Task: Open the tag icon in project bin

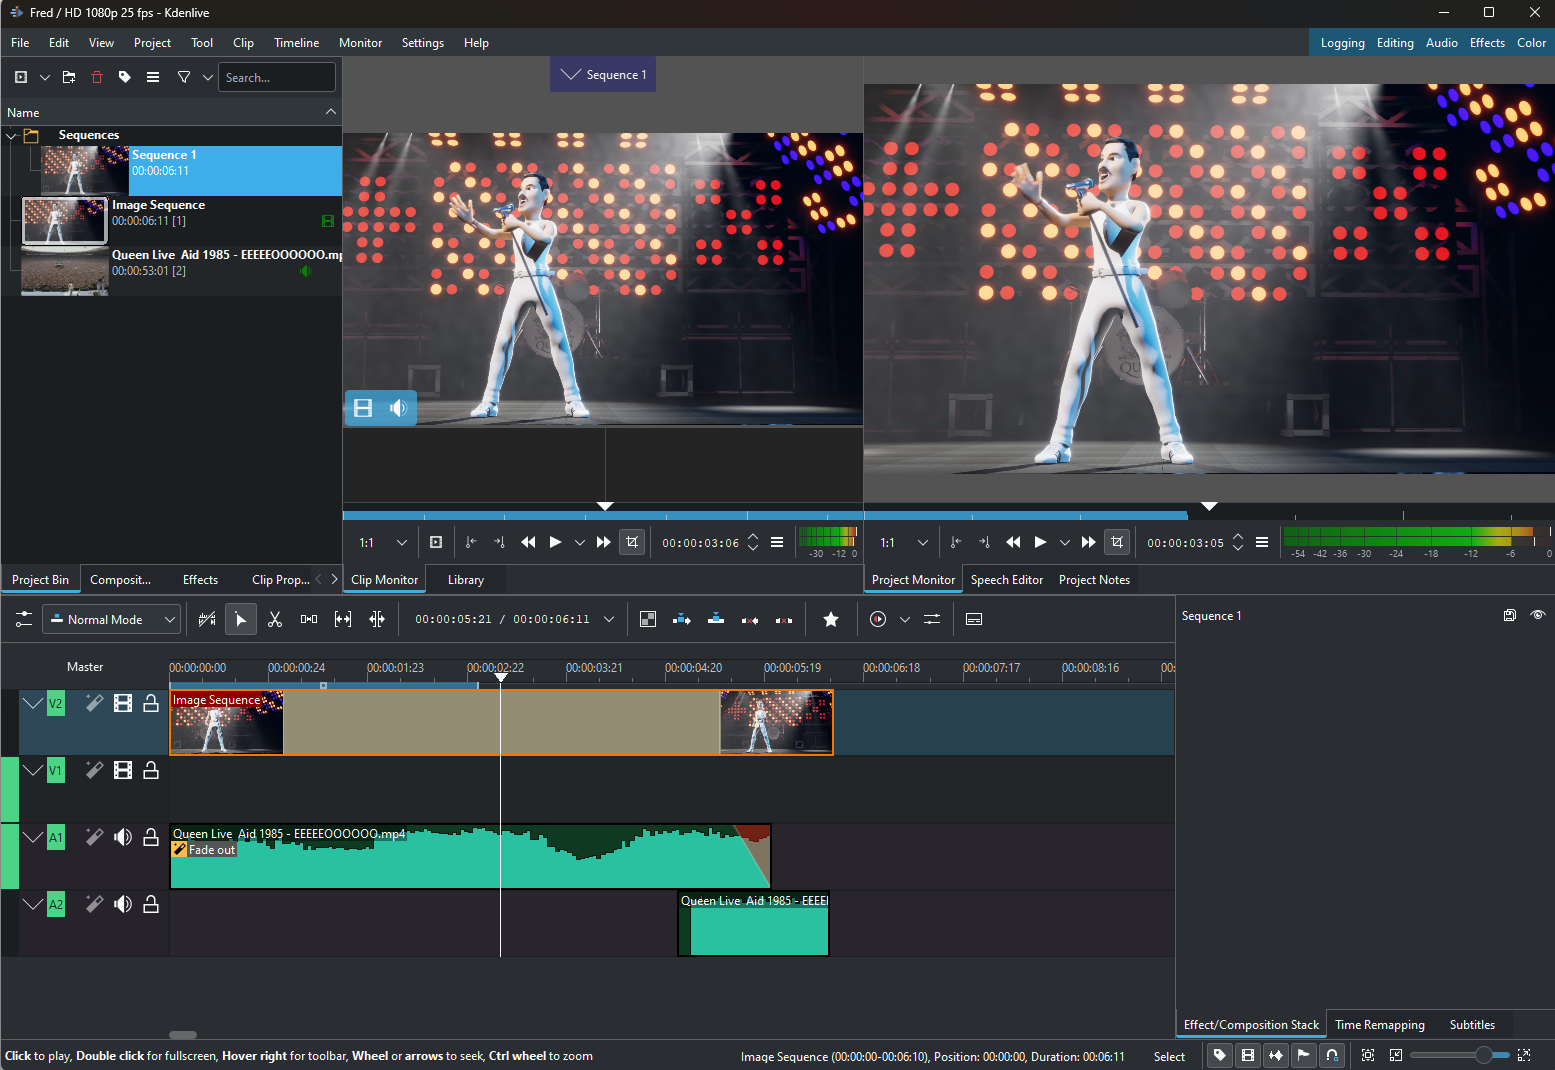Action: pos(125,77)
